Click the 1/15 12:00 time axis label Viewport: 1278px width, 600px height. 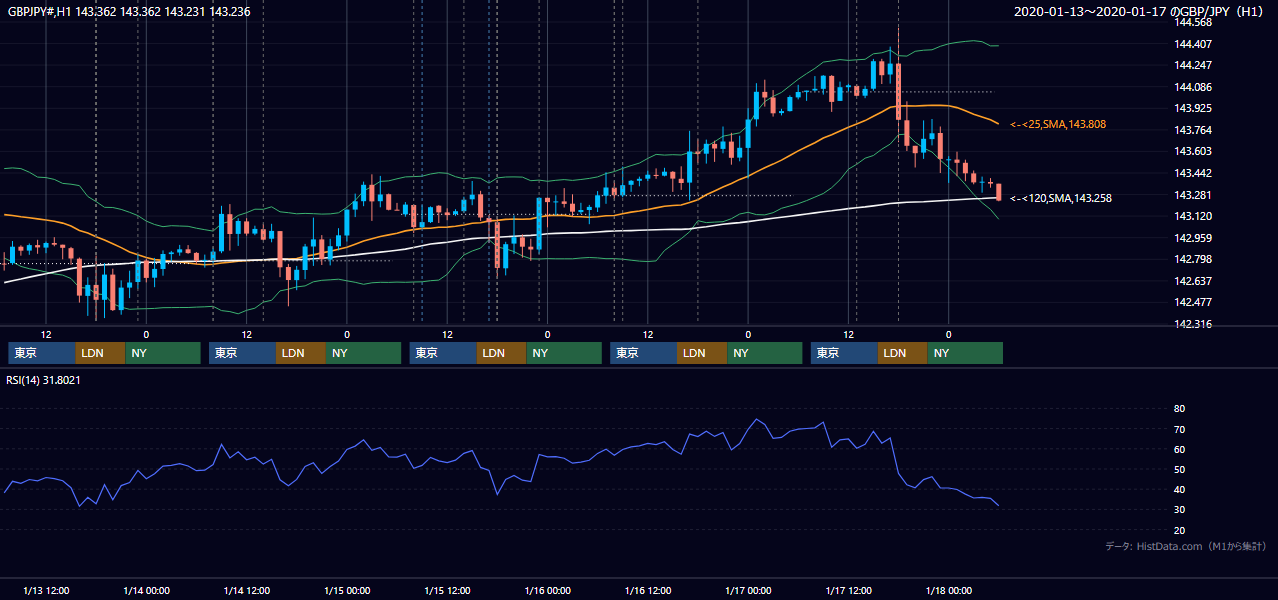point(448,591)
